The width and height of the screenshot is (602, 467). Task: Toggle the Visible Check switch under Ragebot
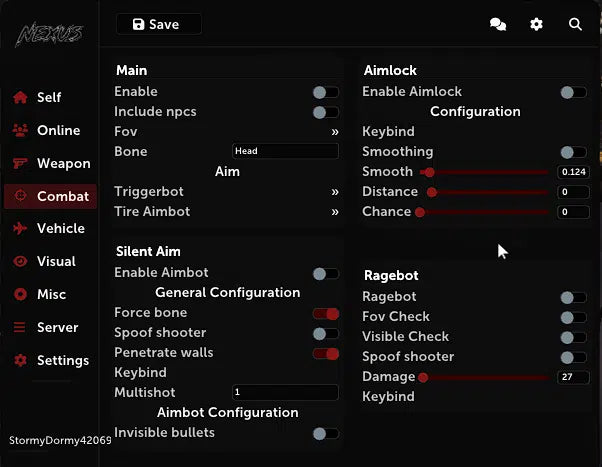573,337
